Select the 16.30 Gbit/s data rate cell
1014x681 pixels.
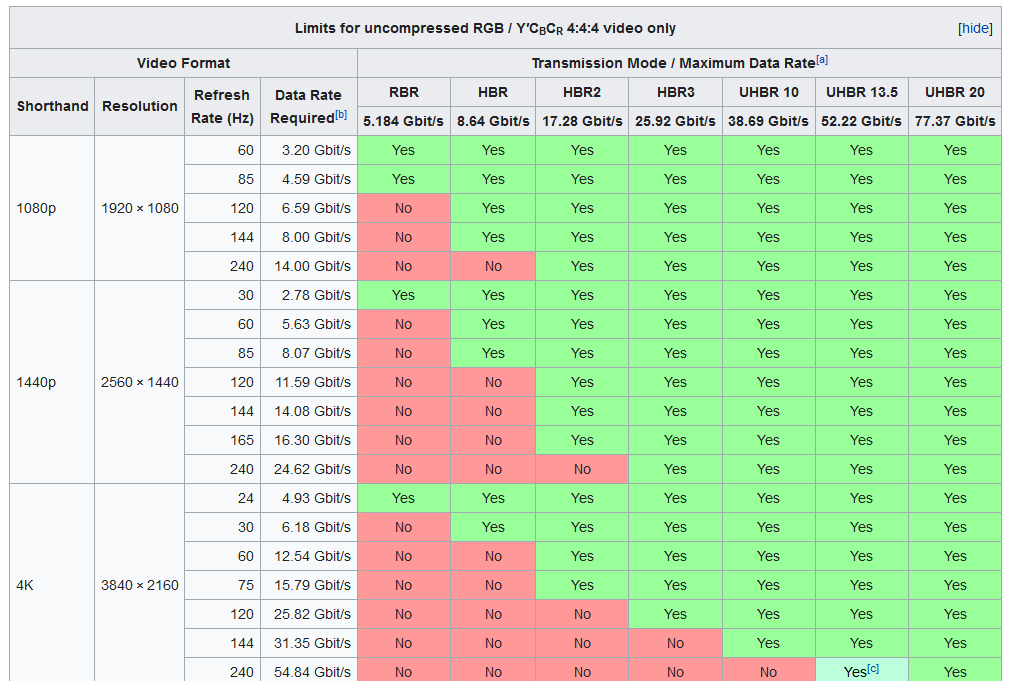click(308, 440)
